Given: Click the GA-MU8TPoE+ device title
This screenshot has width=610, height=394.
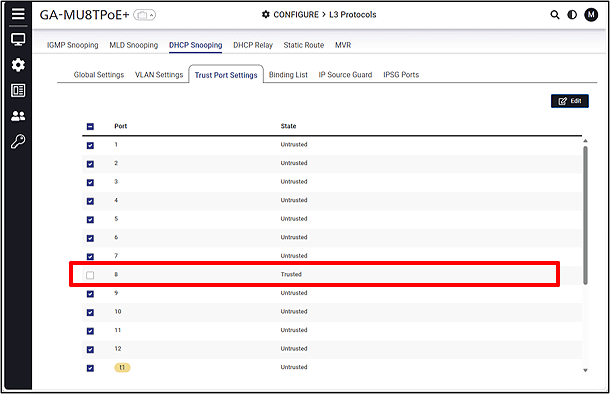Looking at the screenshot, I should coord(84,15).
